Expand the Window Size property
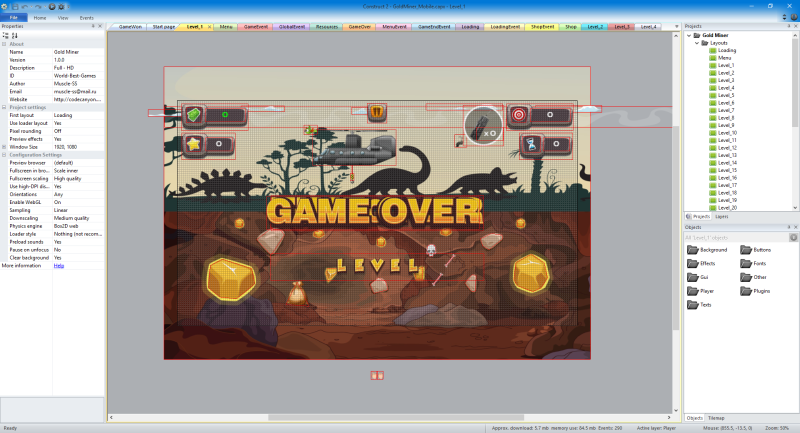The image size is (800, 433). (4, 147)
